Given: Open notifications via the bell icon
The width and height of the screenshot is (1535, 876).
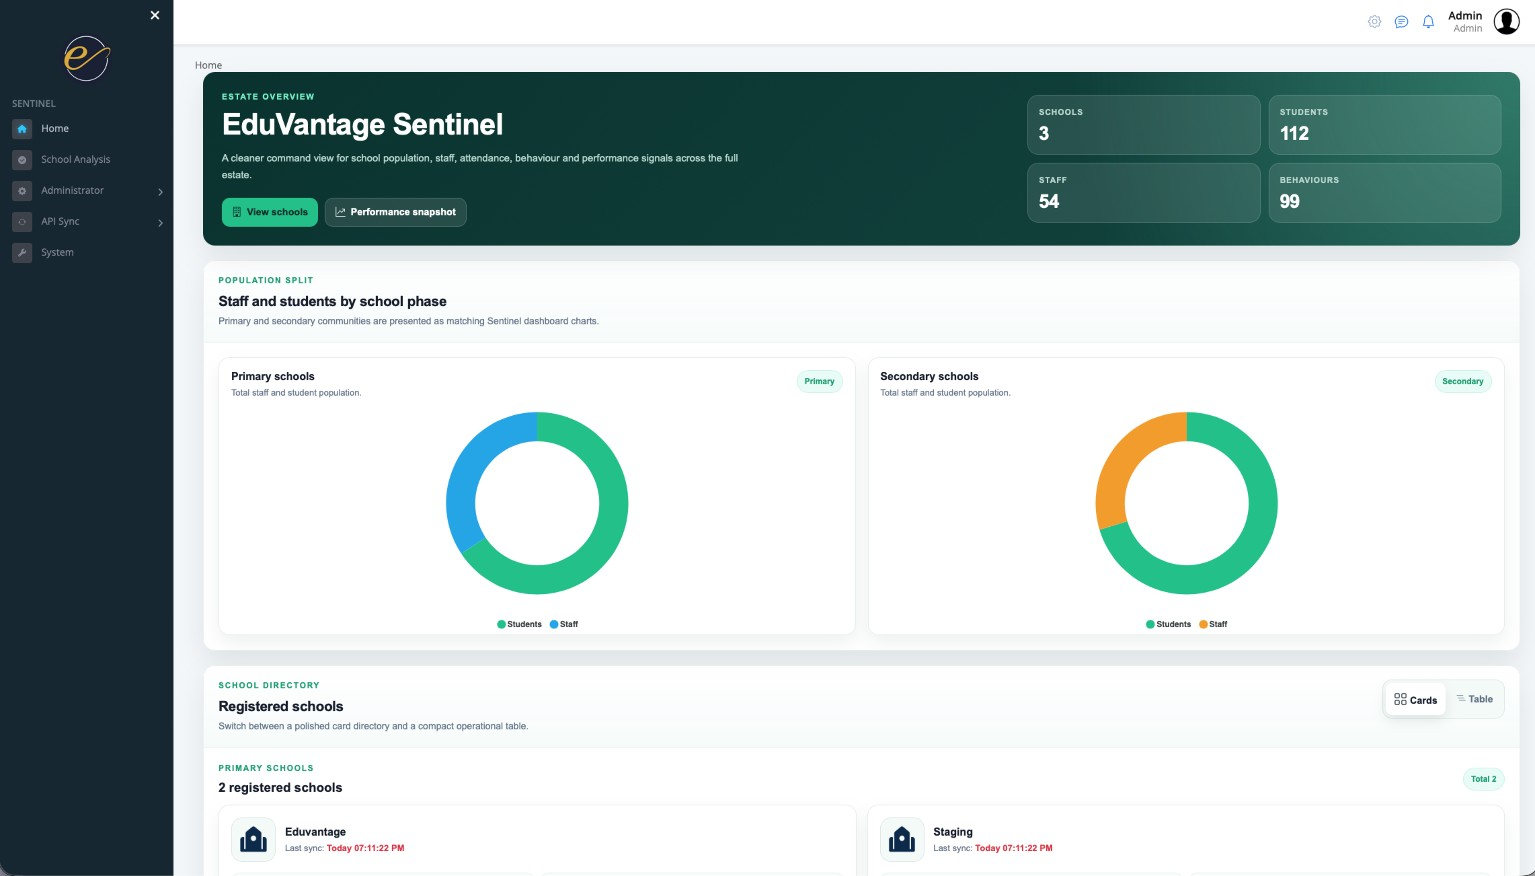Looking at the screenshot, I should (1428, 22).
